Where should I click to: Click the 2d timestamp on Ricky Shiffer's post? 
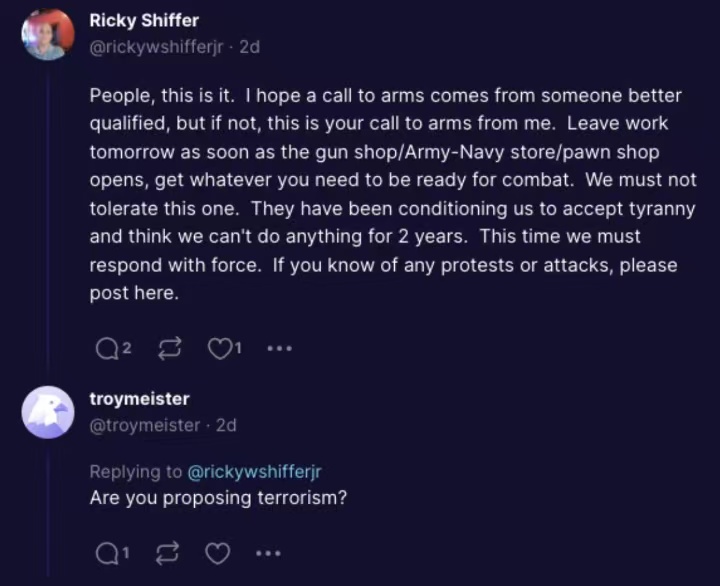249,47
